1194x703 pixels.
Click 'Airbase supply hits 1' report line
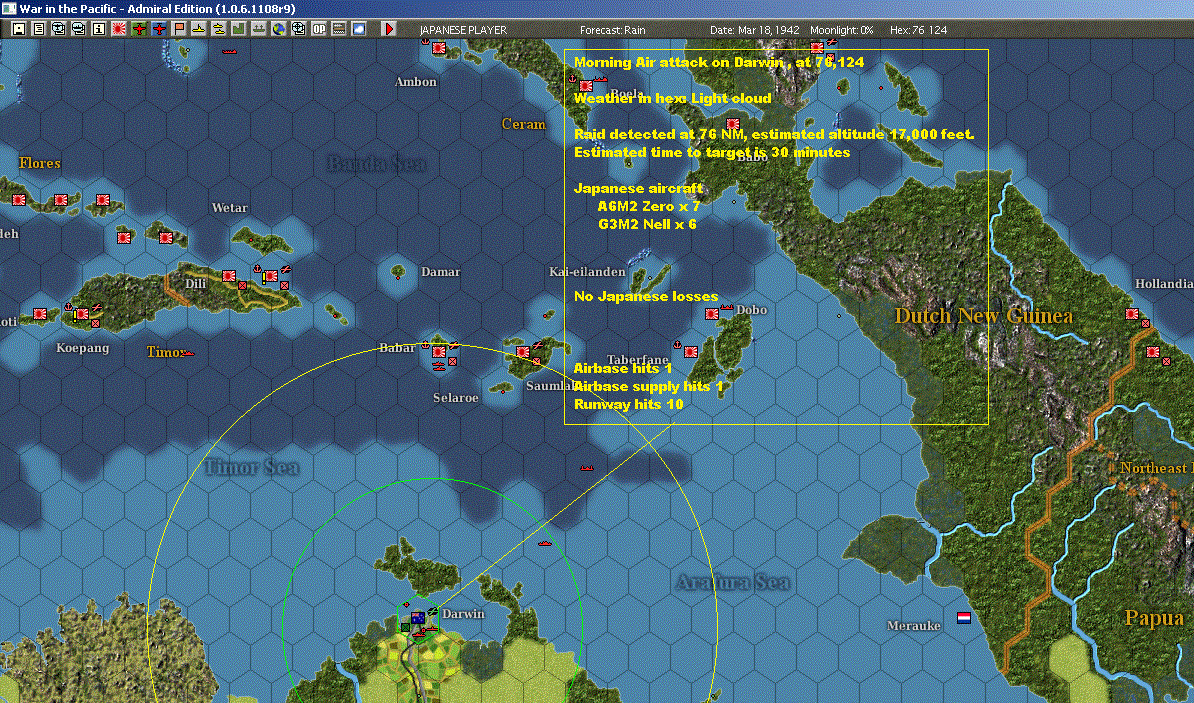[648, 386]
